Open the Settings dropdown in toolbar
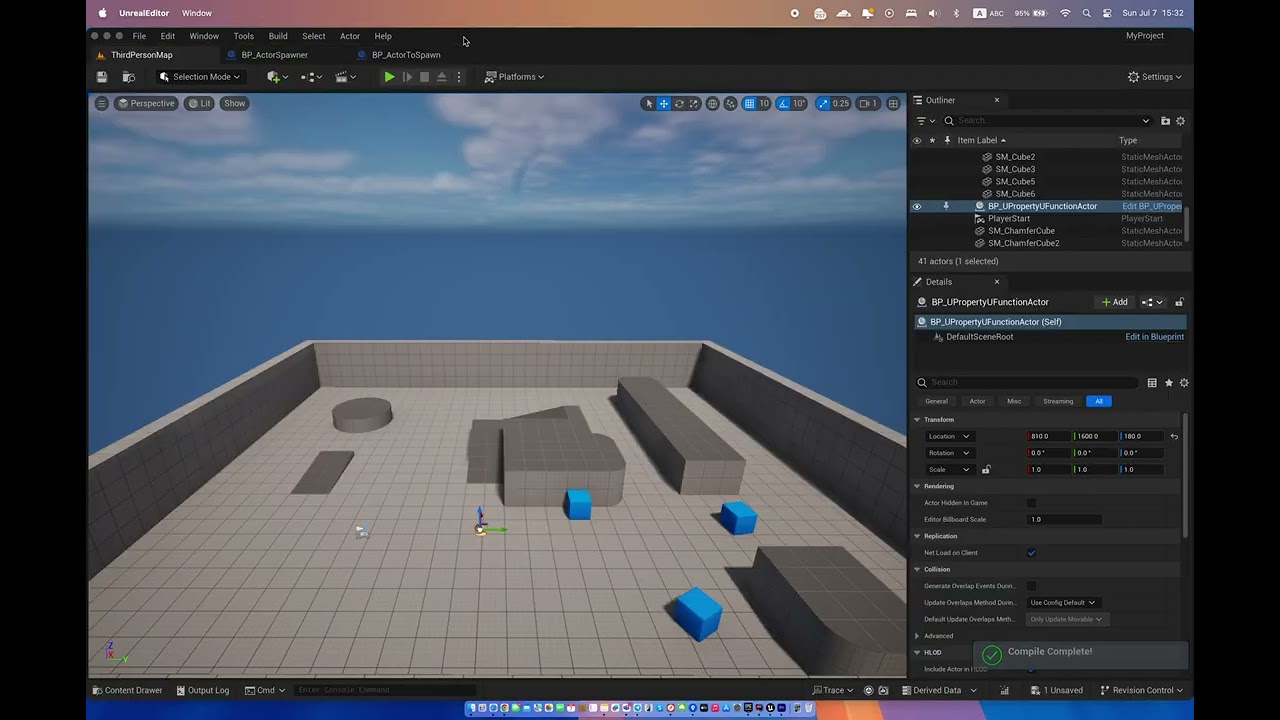The image size is (1280, 720). (x=1155, y=77)
